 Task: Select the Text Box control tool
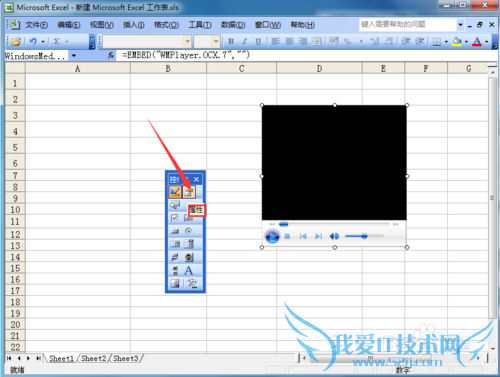click(x=189, y=219)
